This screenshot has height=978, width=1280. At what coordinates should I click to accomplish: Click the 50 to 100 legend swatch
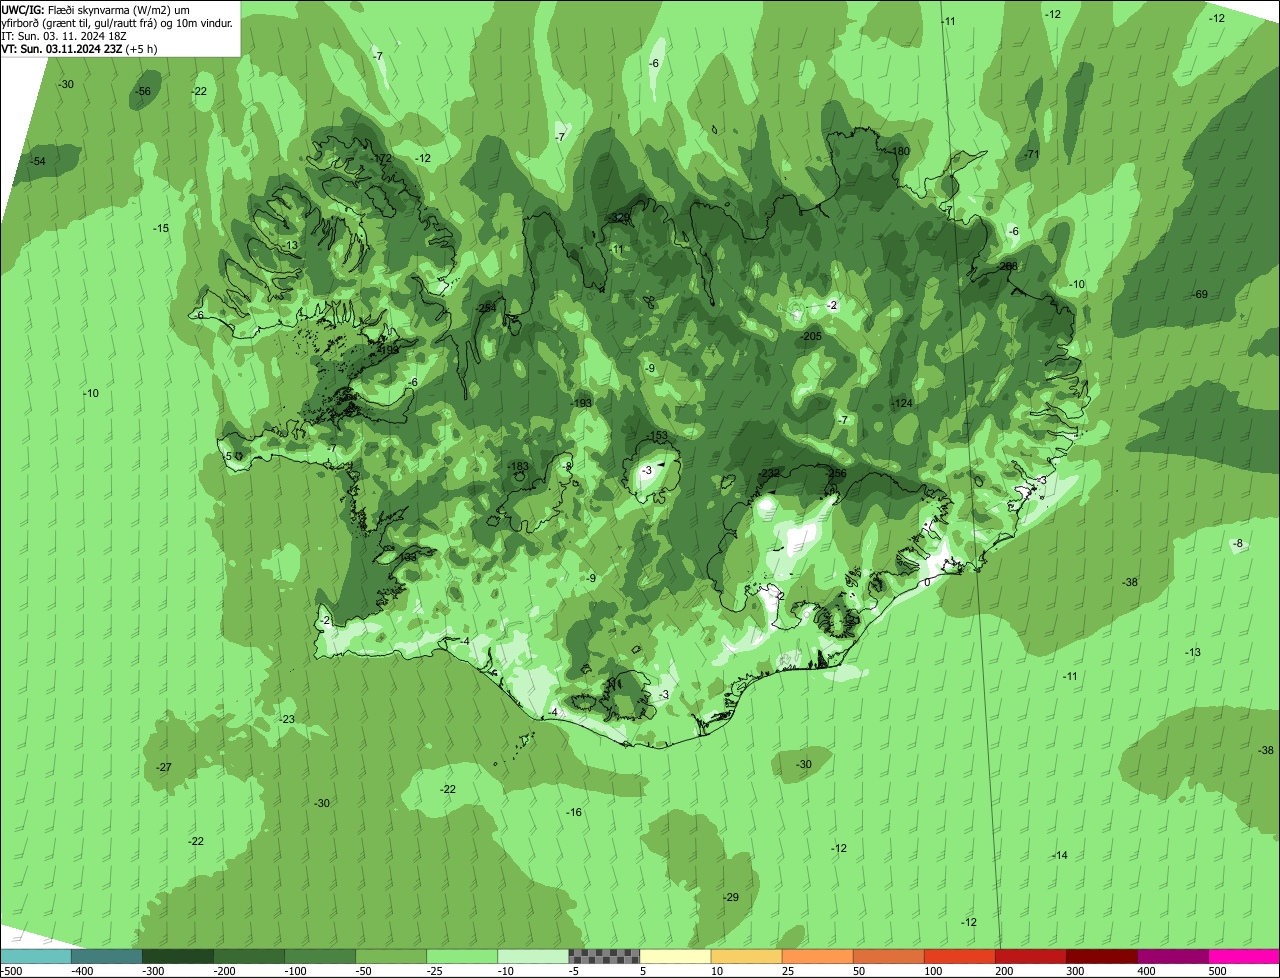888,956
